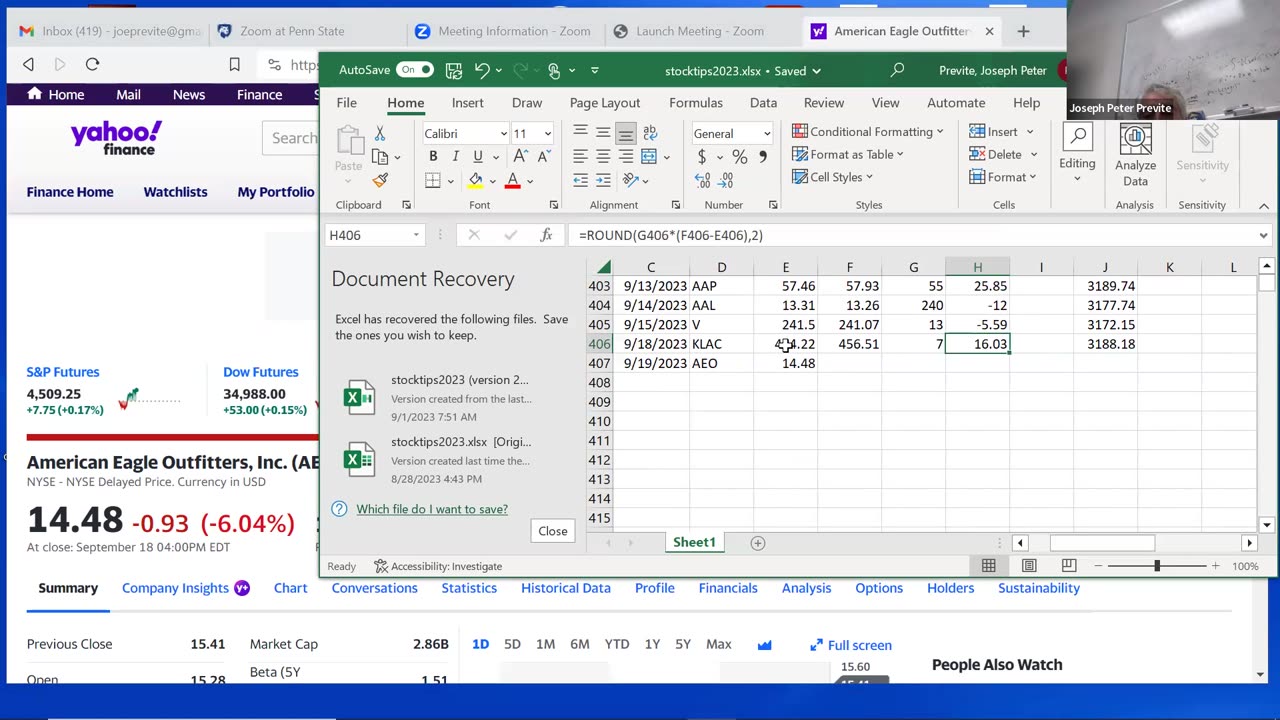Toggle Bottom Align vertical alignment
This screenshot has width=1280, height=720.
click(626, 133)
